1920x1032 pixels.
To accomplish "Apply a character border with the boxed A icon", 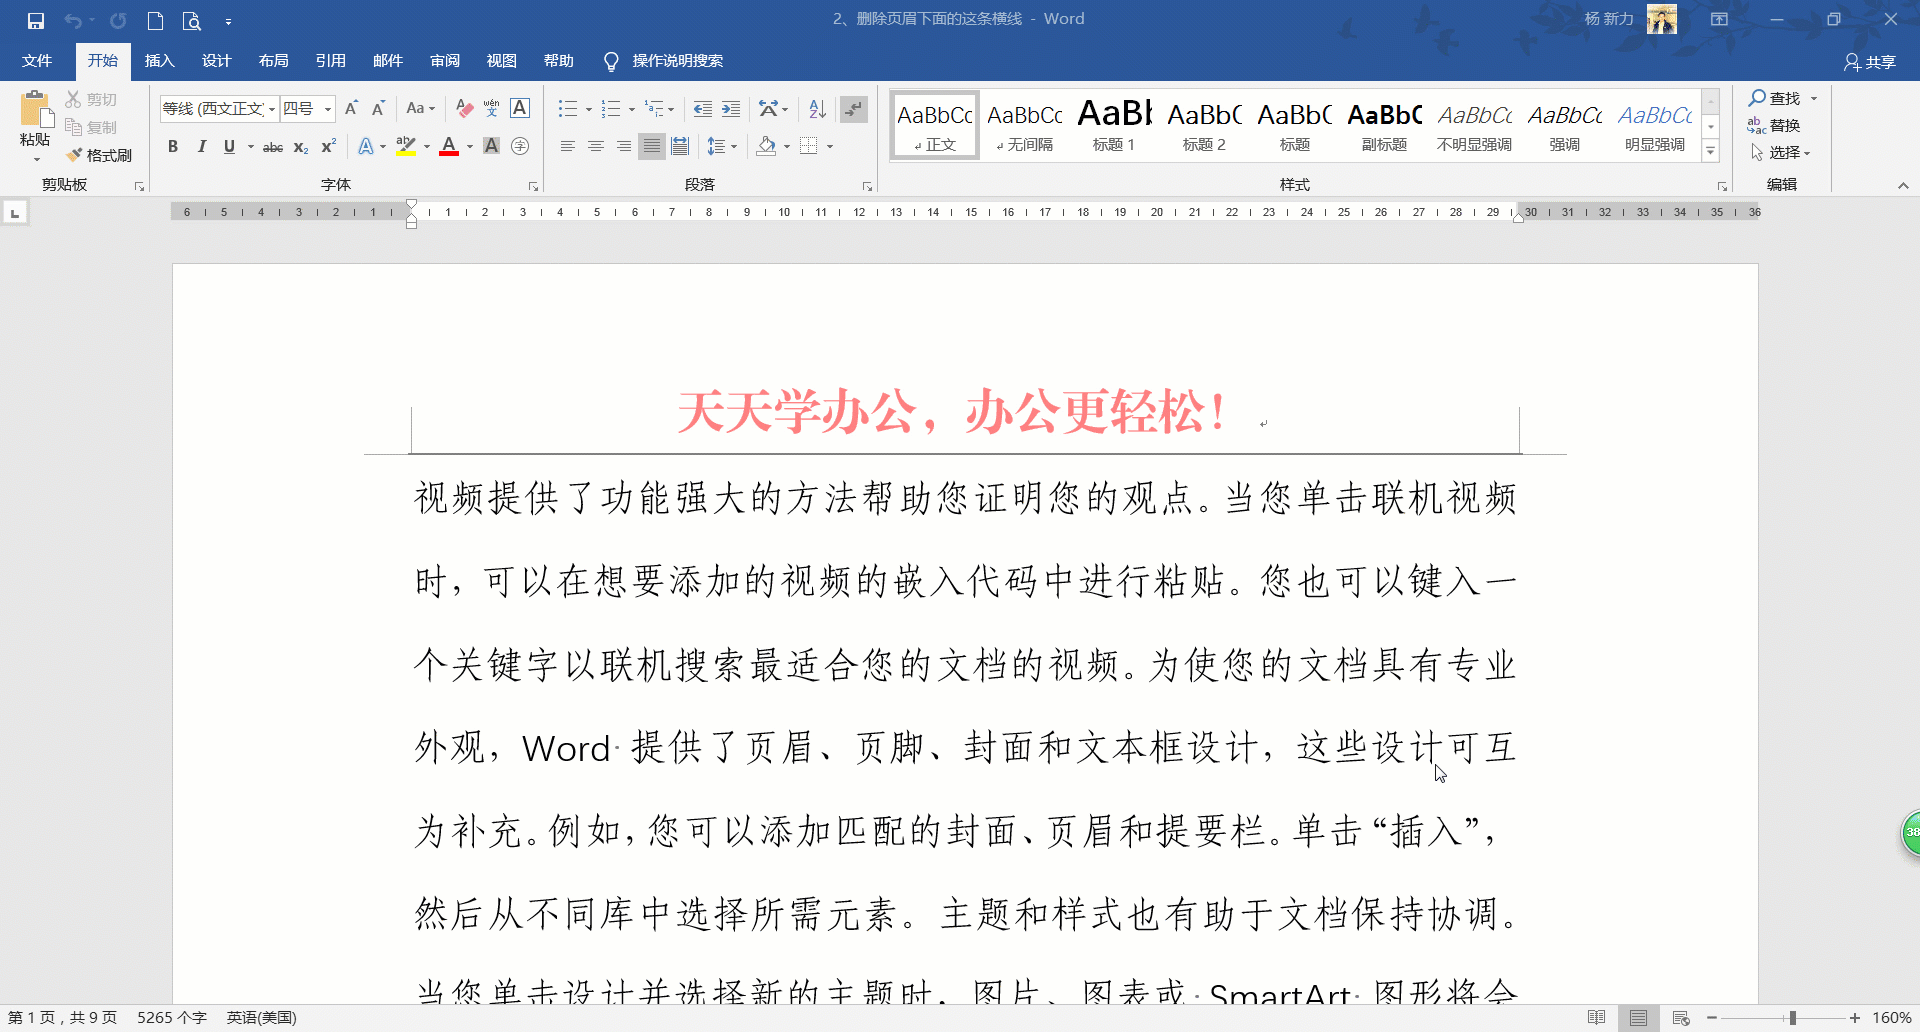I will (x=520, y=108).
